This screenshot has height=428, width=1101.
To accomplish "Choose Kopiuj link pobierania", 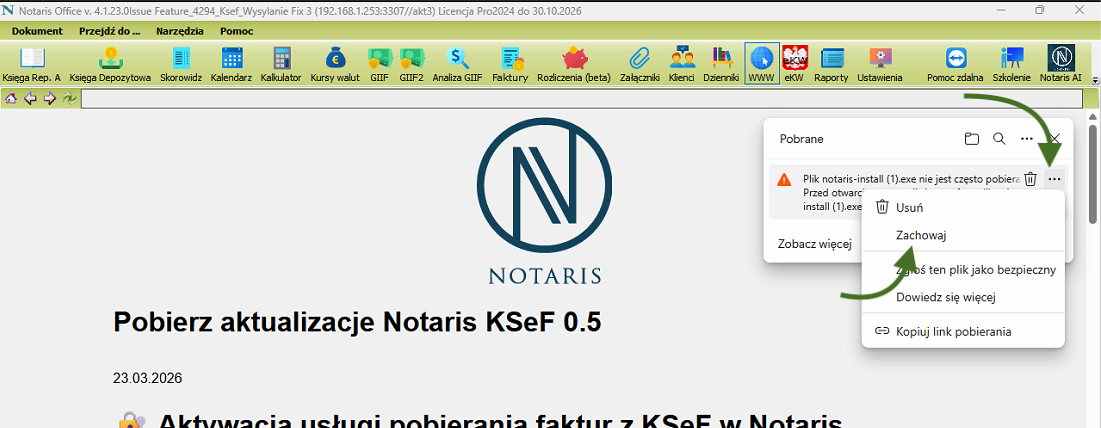I will pos(953,331).
